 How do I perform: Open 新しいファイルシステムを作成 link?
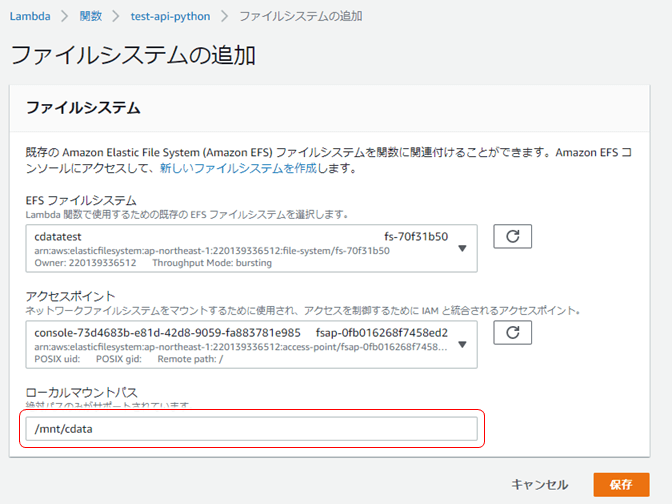(x=238, y=168)
